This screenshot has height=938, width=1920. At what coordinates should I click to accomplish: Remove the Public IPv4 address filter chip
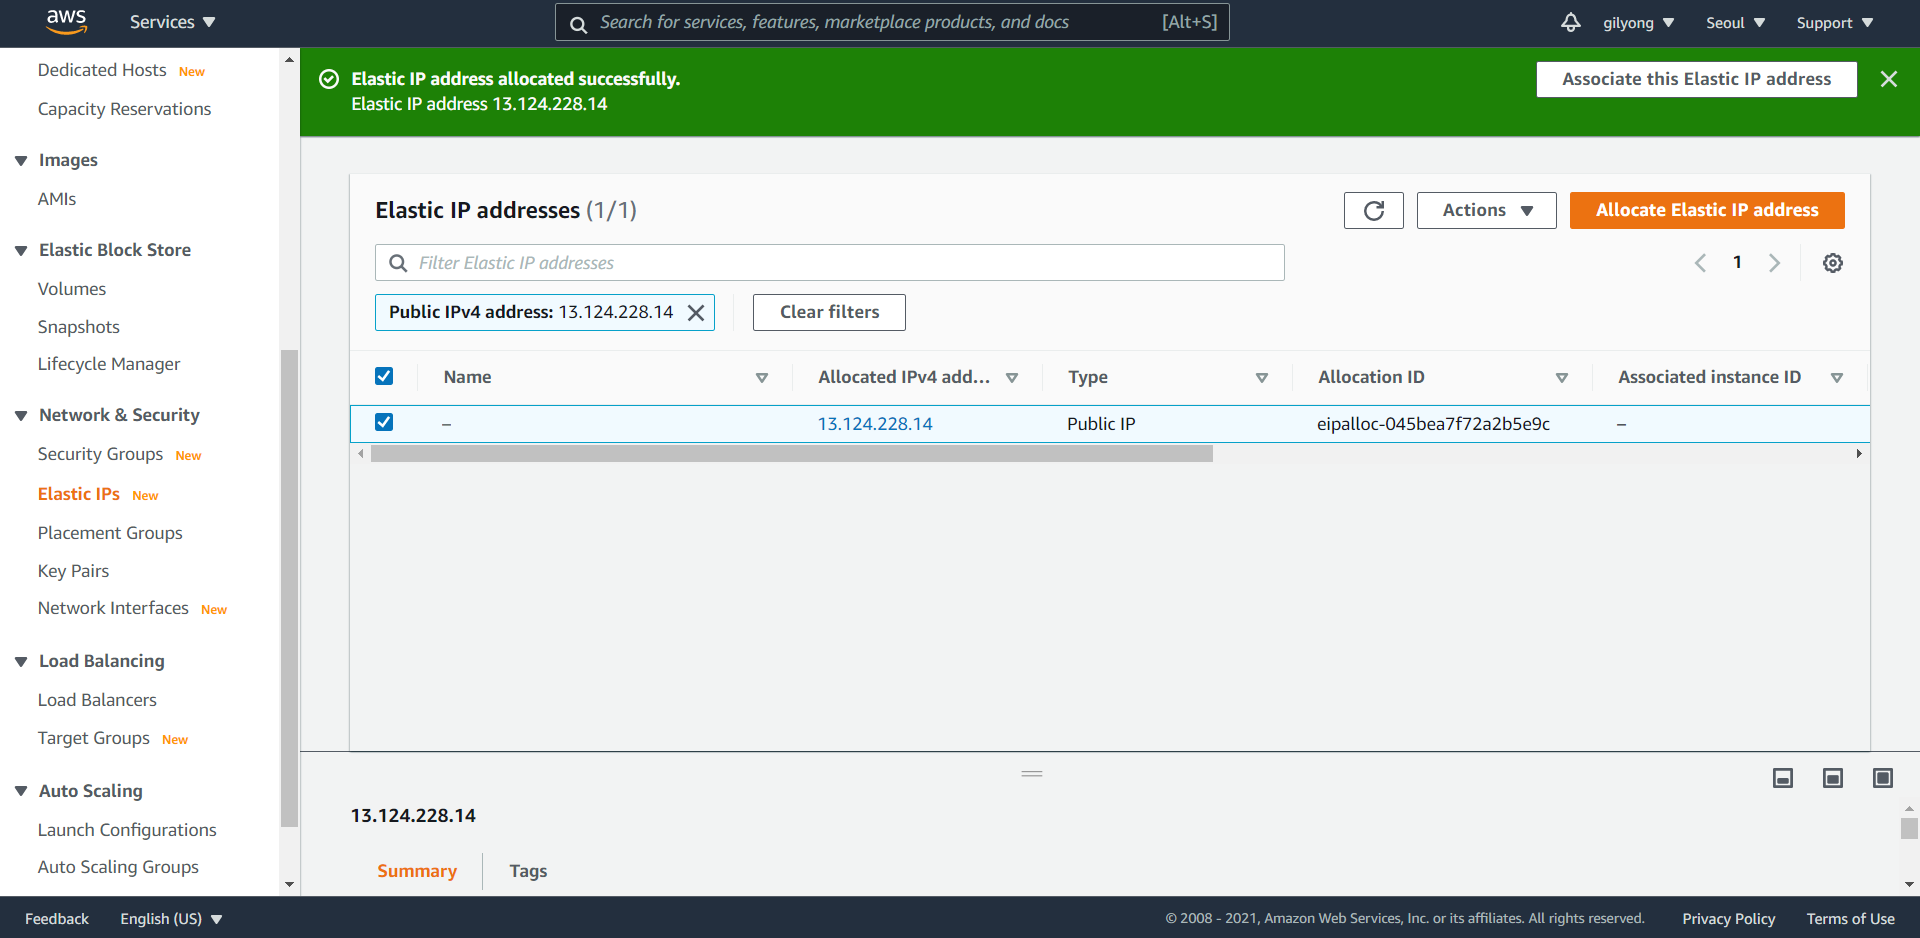(696, 312)
